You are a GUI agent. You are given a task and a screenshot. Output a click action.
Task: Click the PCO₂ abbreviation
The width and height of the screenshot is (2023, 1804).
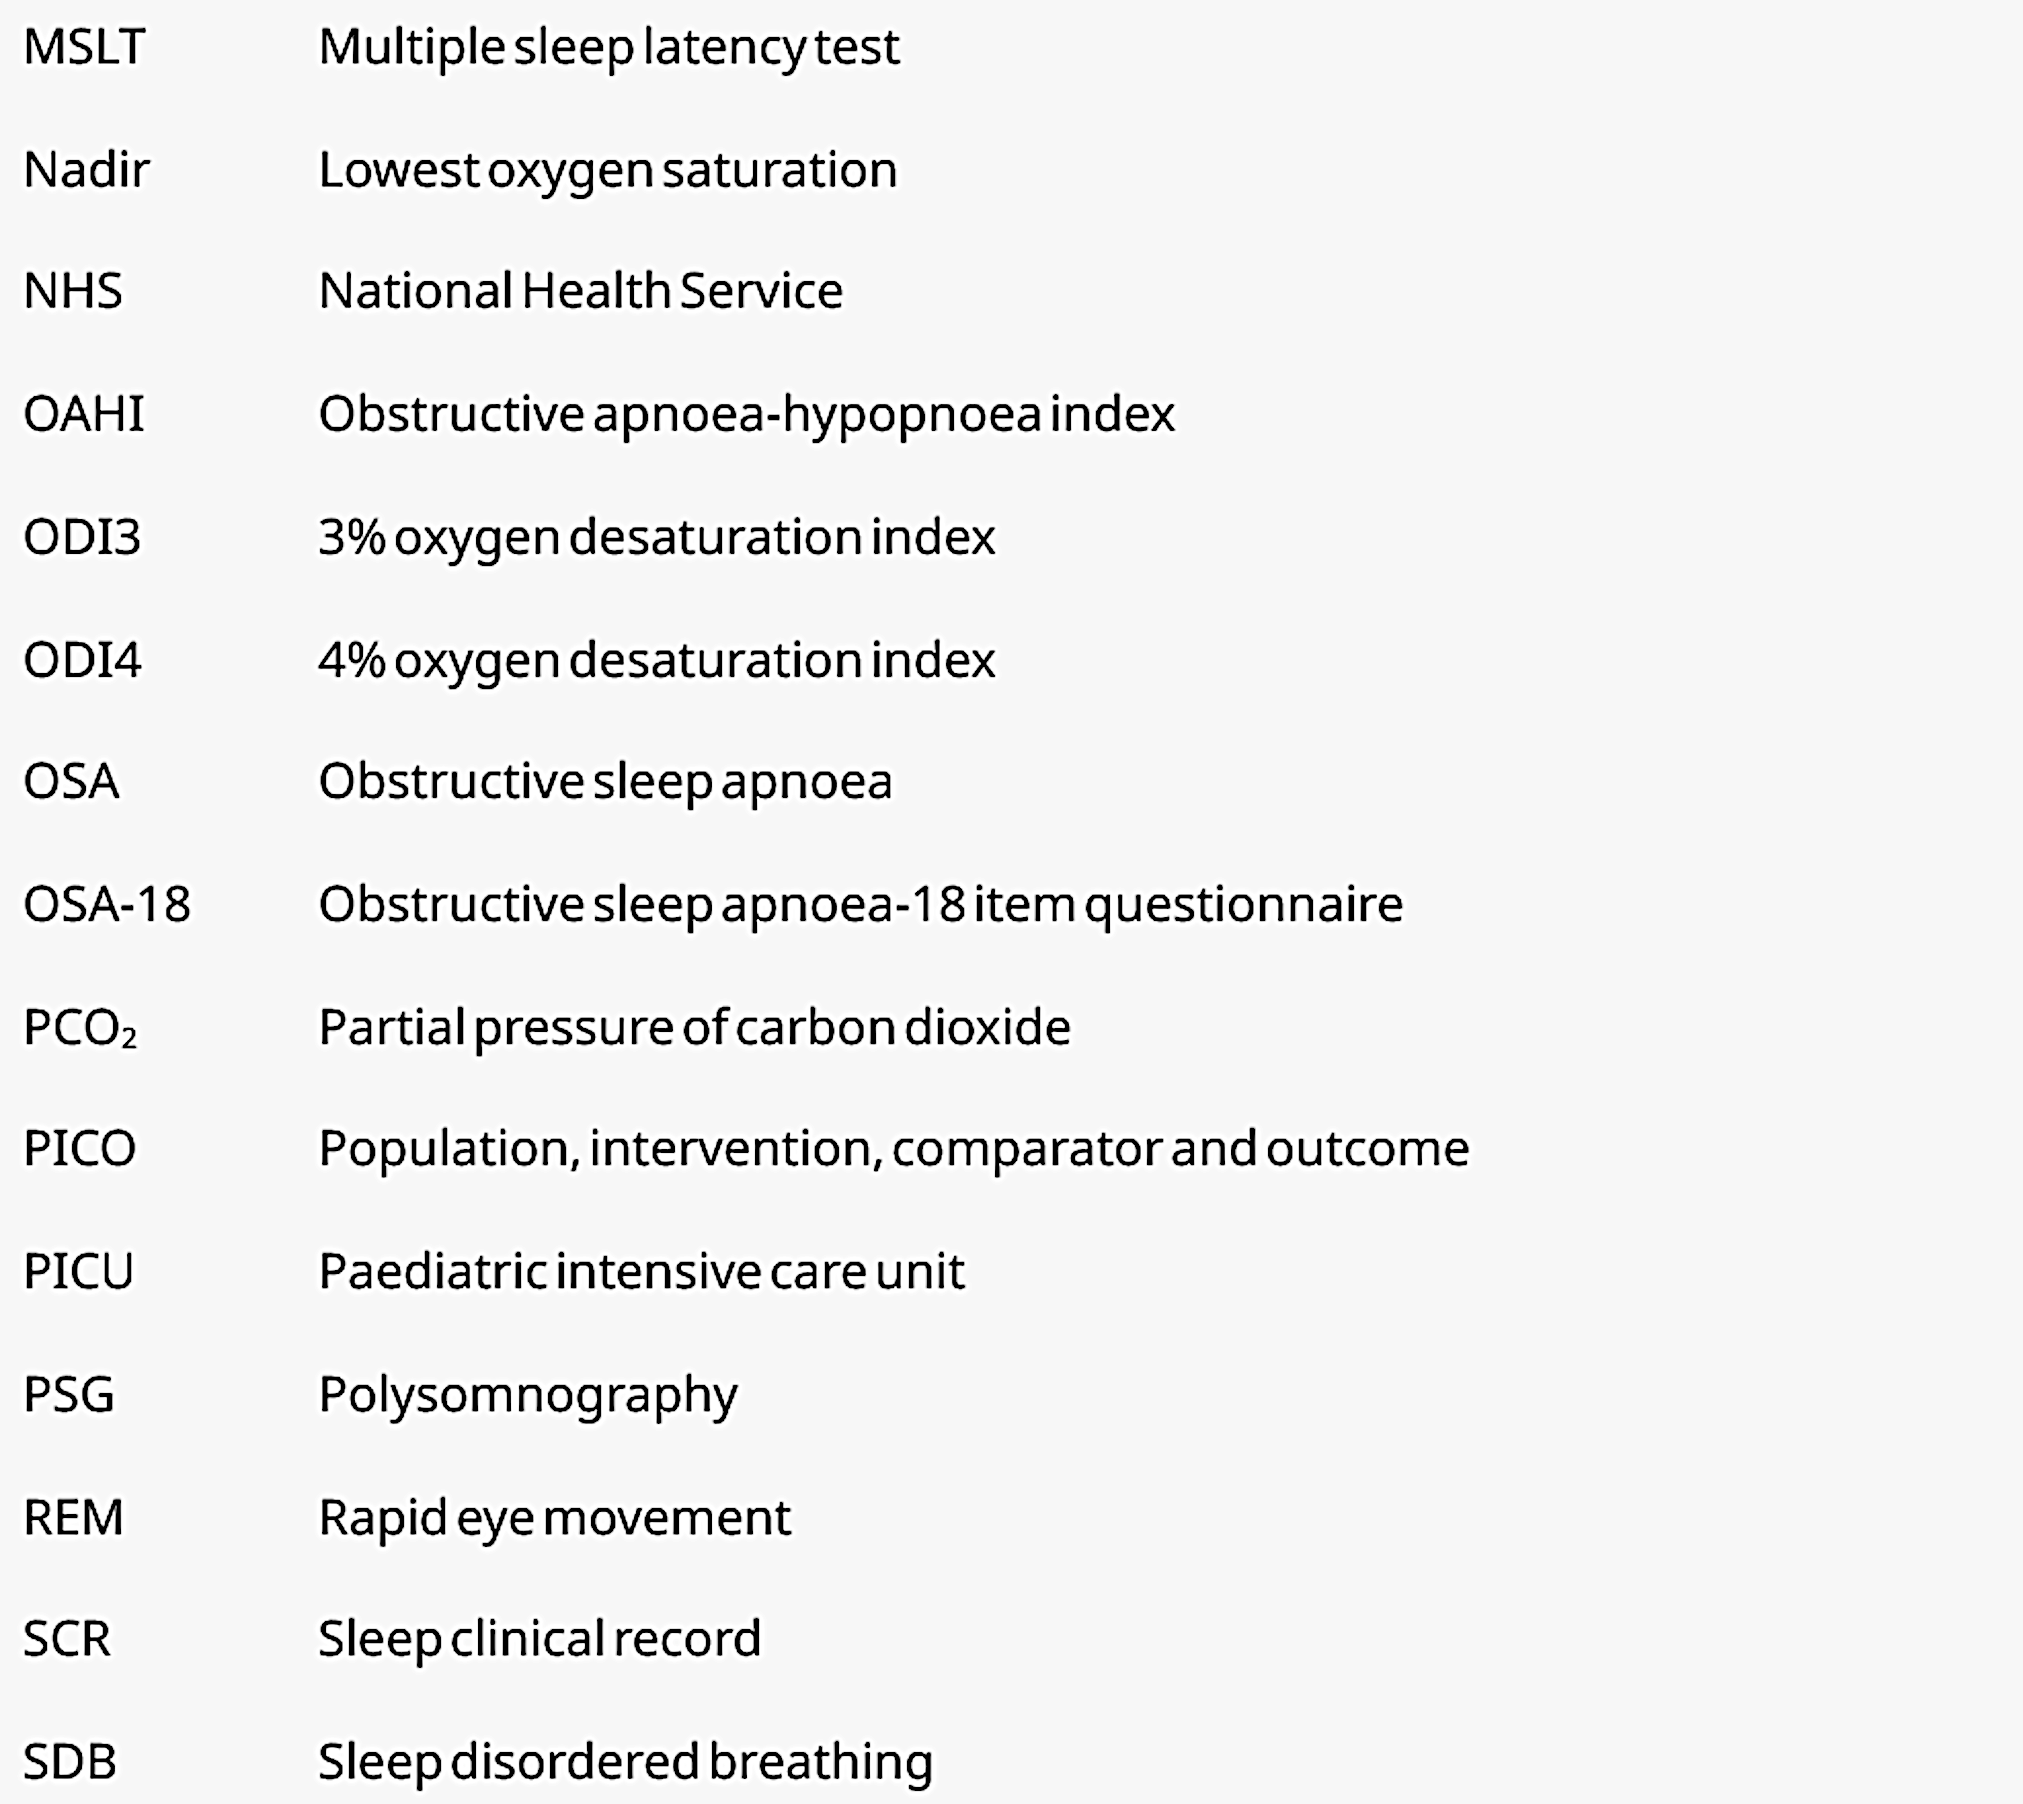pos(80,1028)
